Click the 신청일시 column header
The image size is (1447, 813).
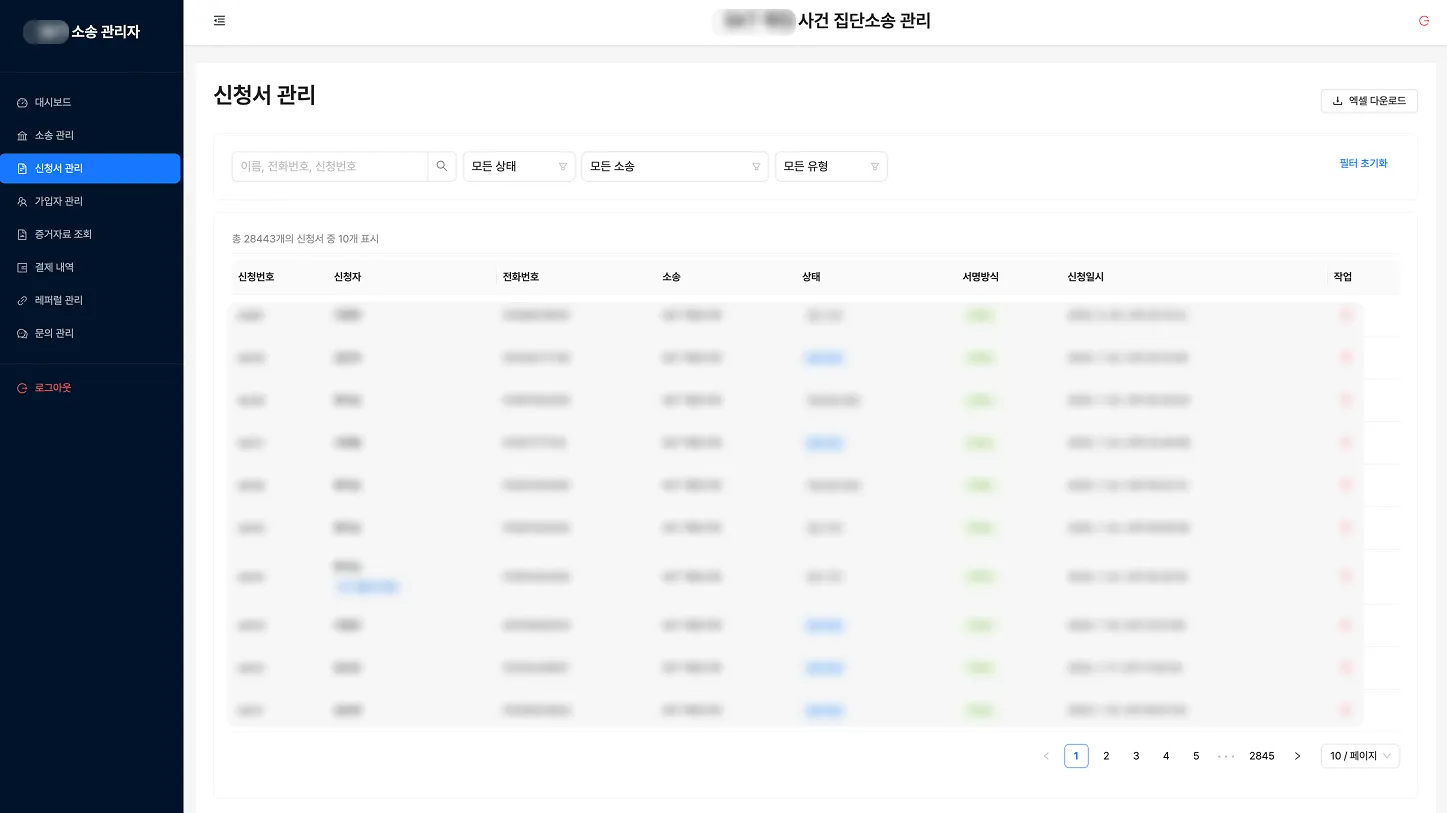click(x=1085, y=277)
